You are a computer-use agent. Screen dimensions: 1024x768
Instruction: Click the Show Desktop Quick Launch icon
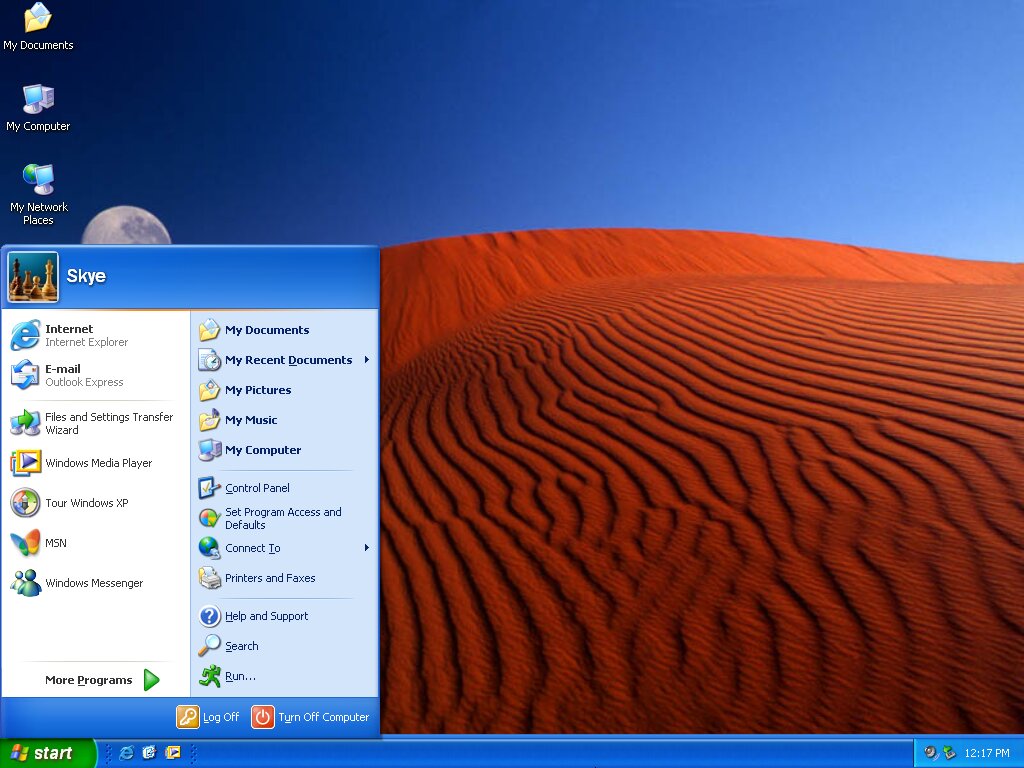click(x=150, y=753)
